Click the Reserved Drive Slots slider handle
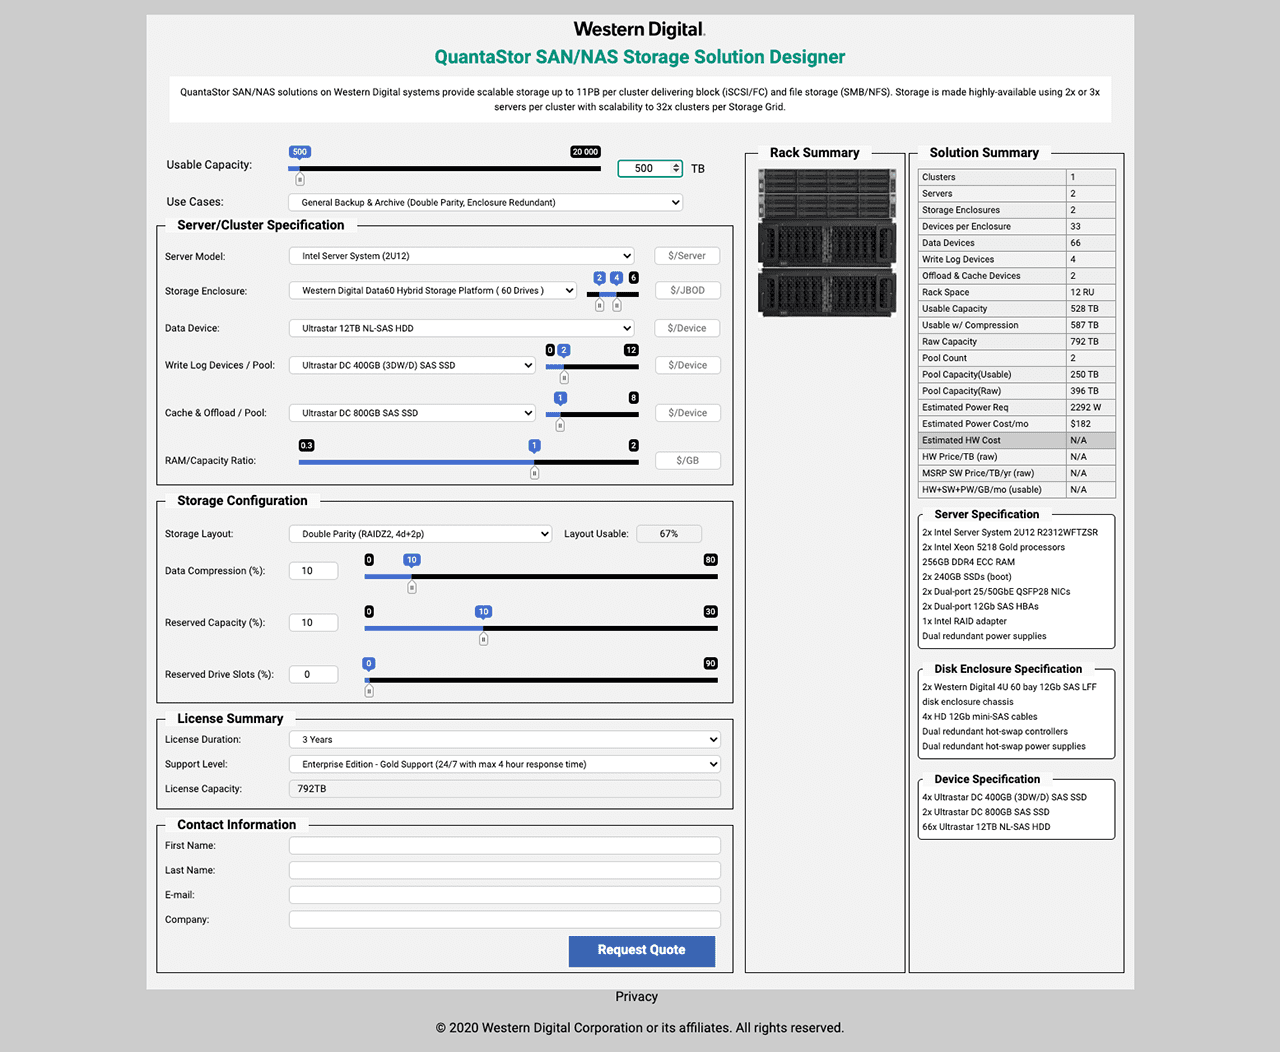The image size is (1280, 1052). click(369, 691)
